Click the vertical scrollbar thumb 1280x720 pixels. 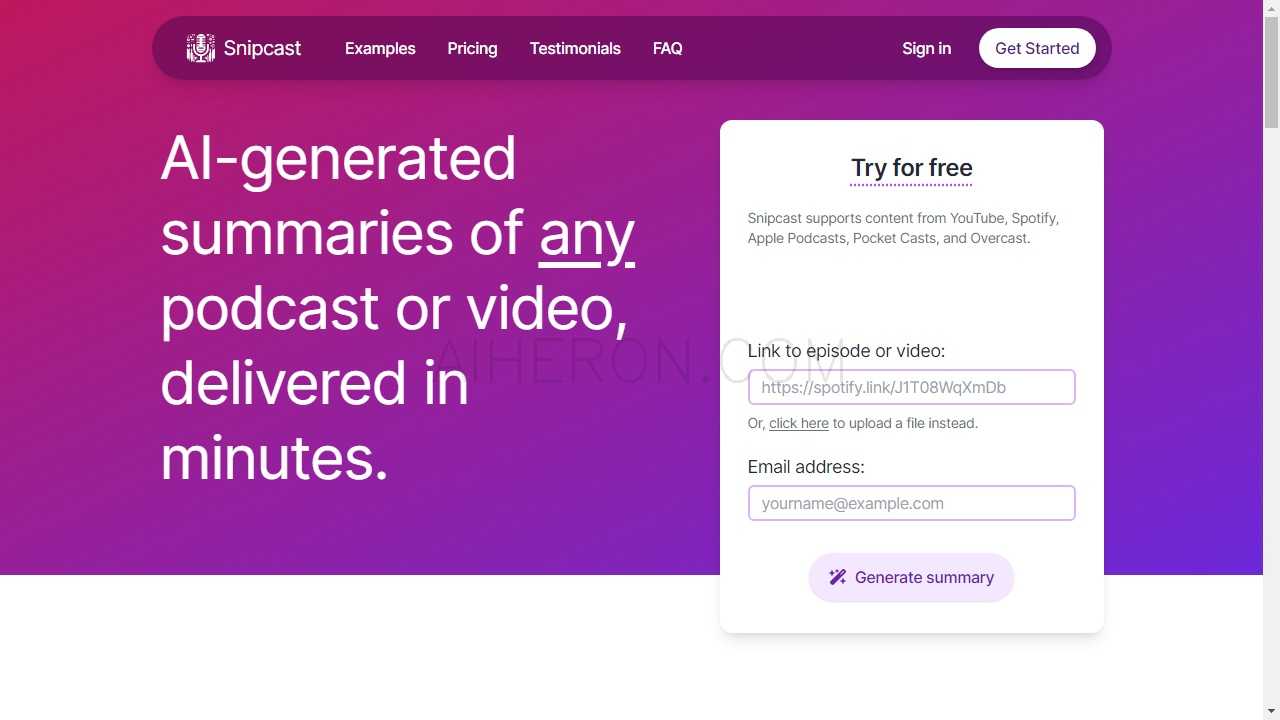(1272, 72)
